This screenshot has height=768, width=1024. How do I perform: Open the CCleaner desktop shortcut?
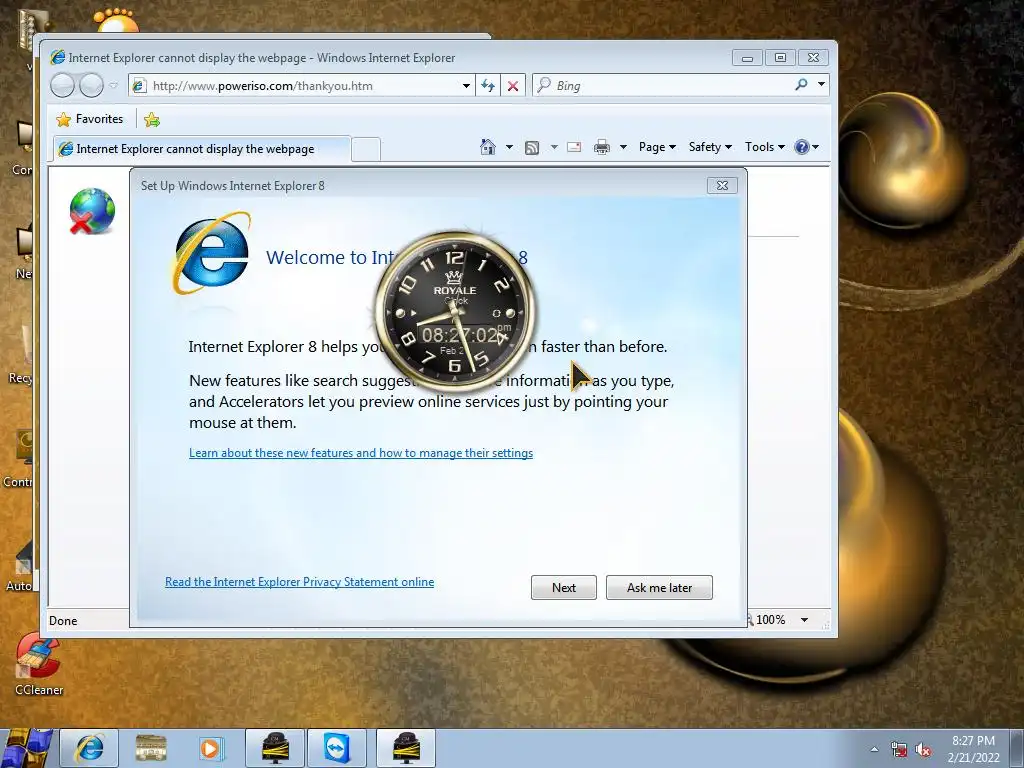[x=39, y=664]
